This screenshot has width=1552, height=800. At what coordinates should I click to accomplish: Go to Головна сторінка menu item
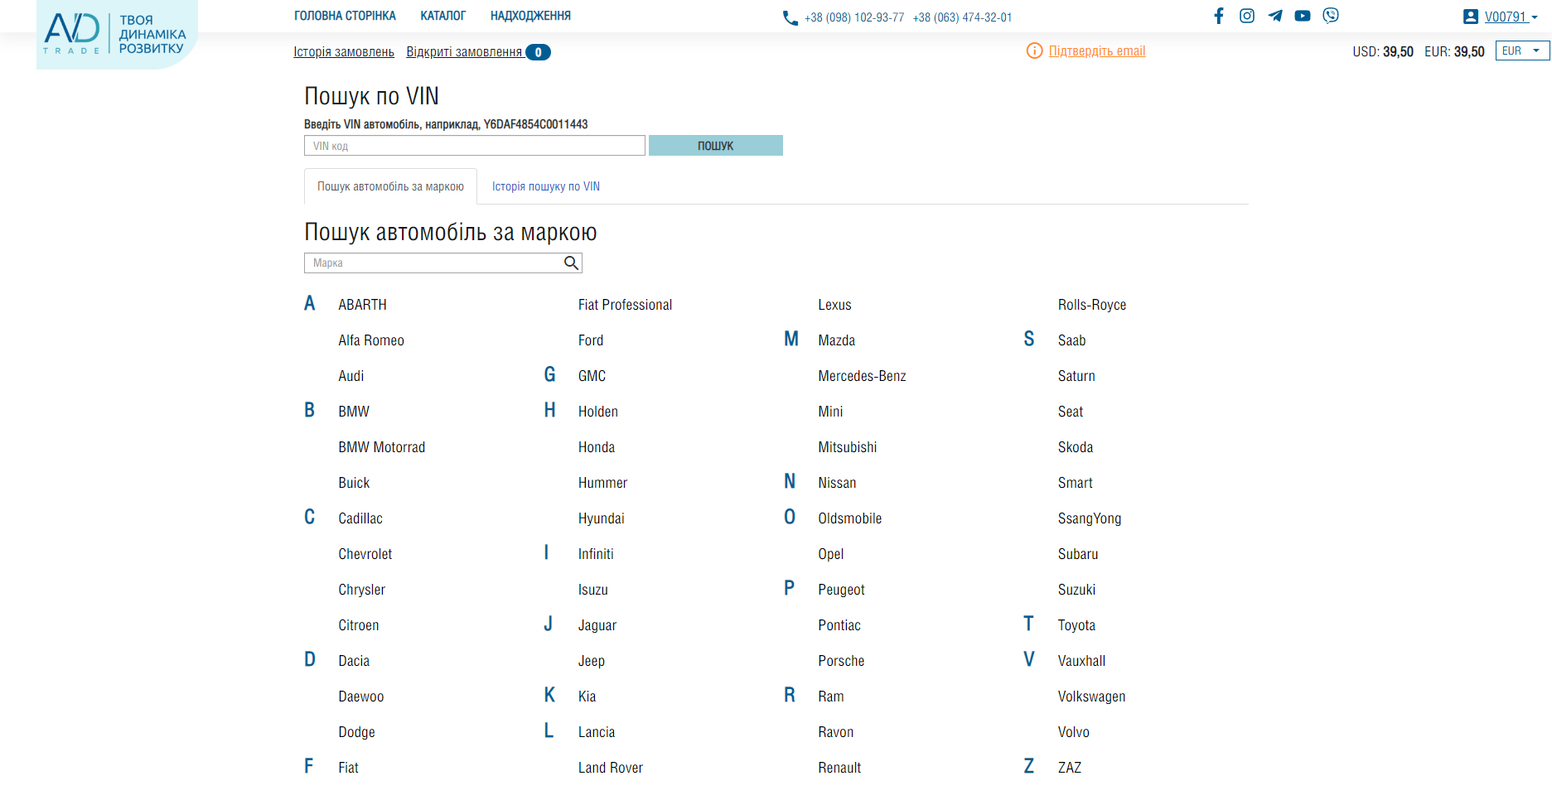click(x=345, y=16)
